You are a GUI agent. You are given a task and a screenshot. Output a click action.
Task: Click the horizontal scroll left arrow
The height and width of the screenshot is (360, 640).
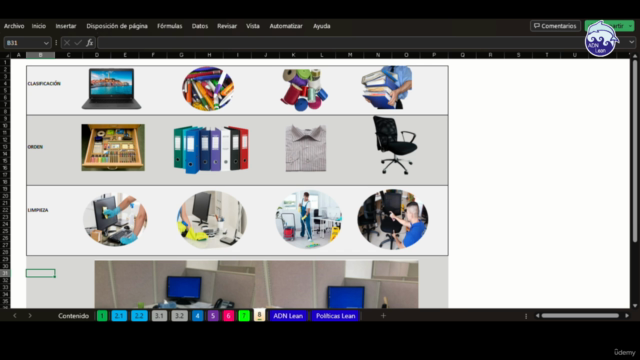tap(538, 316)
